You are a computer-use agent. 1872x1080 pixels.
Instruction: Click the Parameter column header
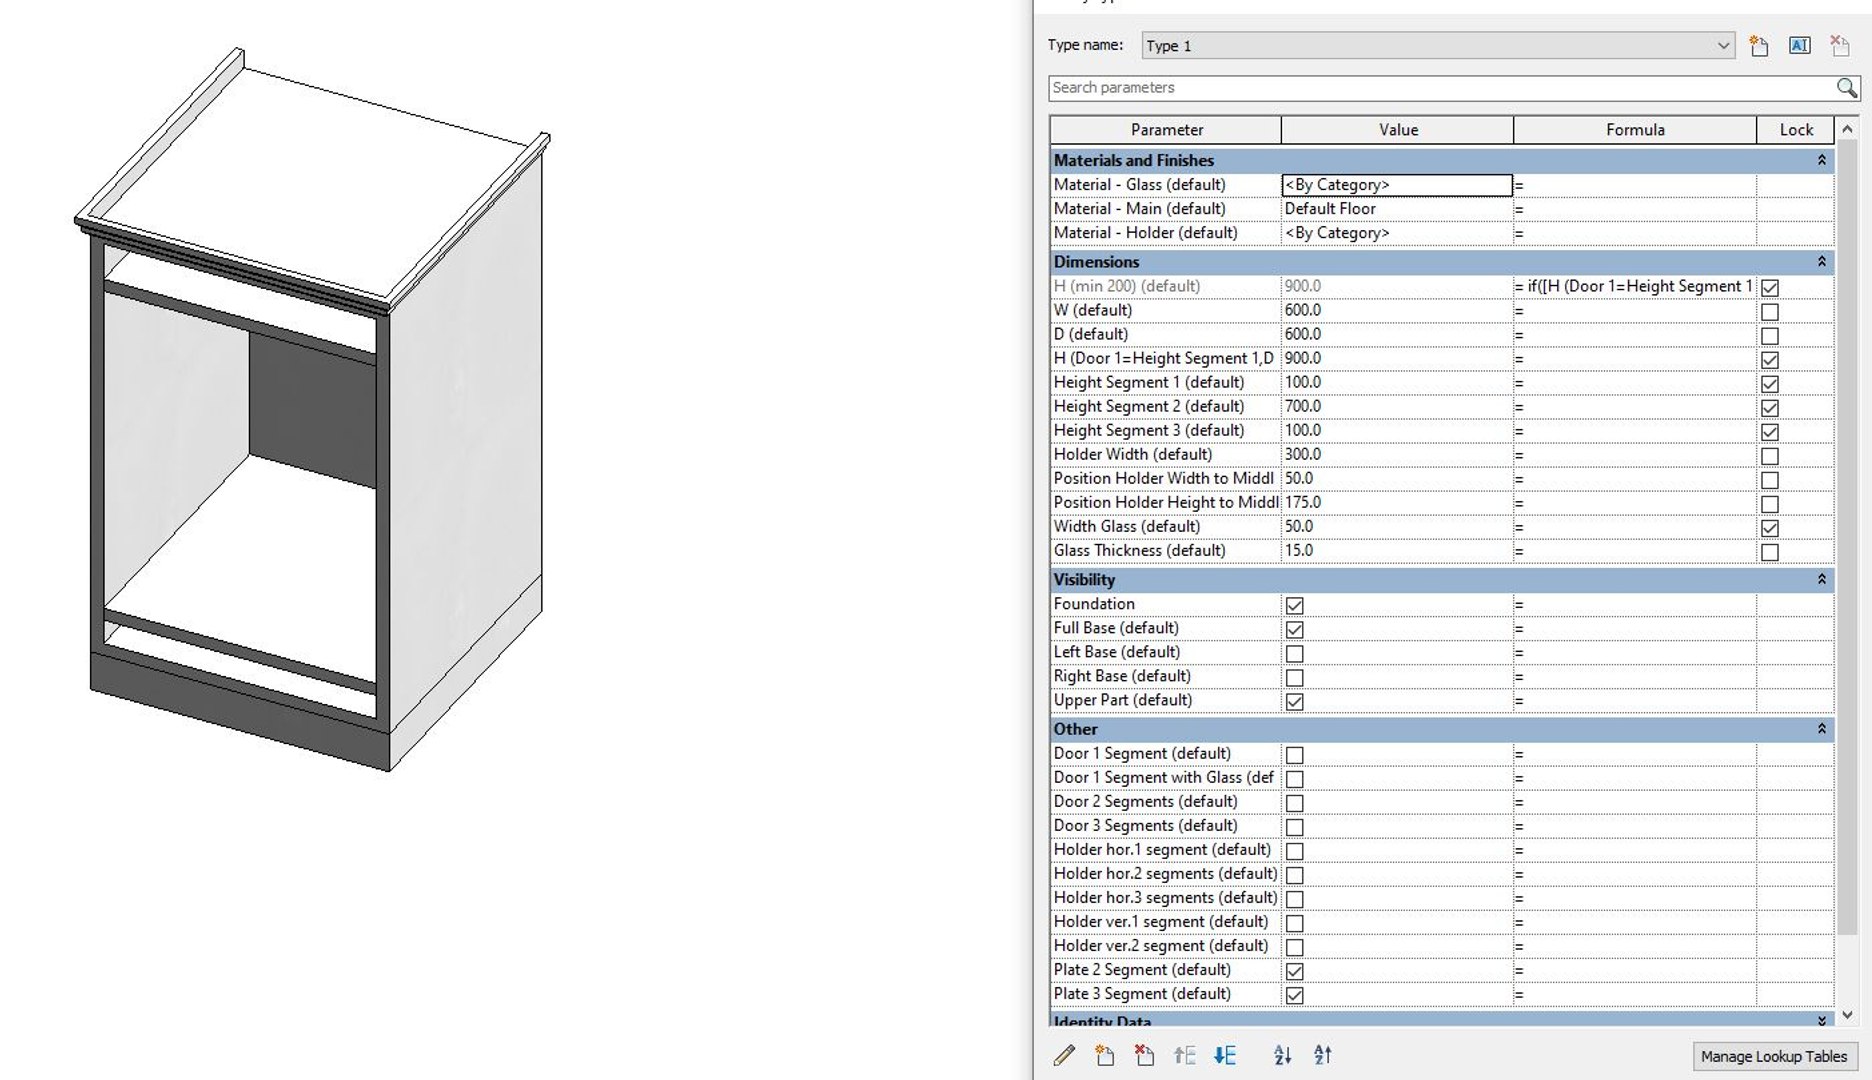pyautogui.click(x=1166, y=130)
